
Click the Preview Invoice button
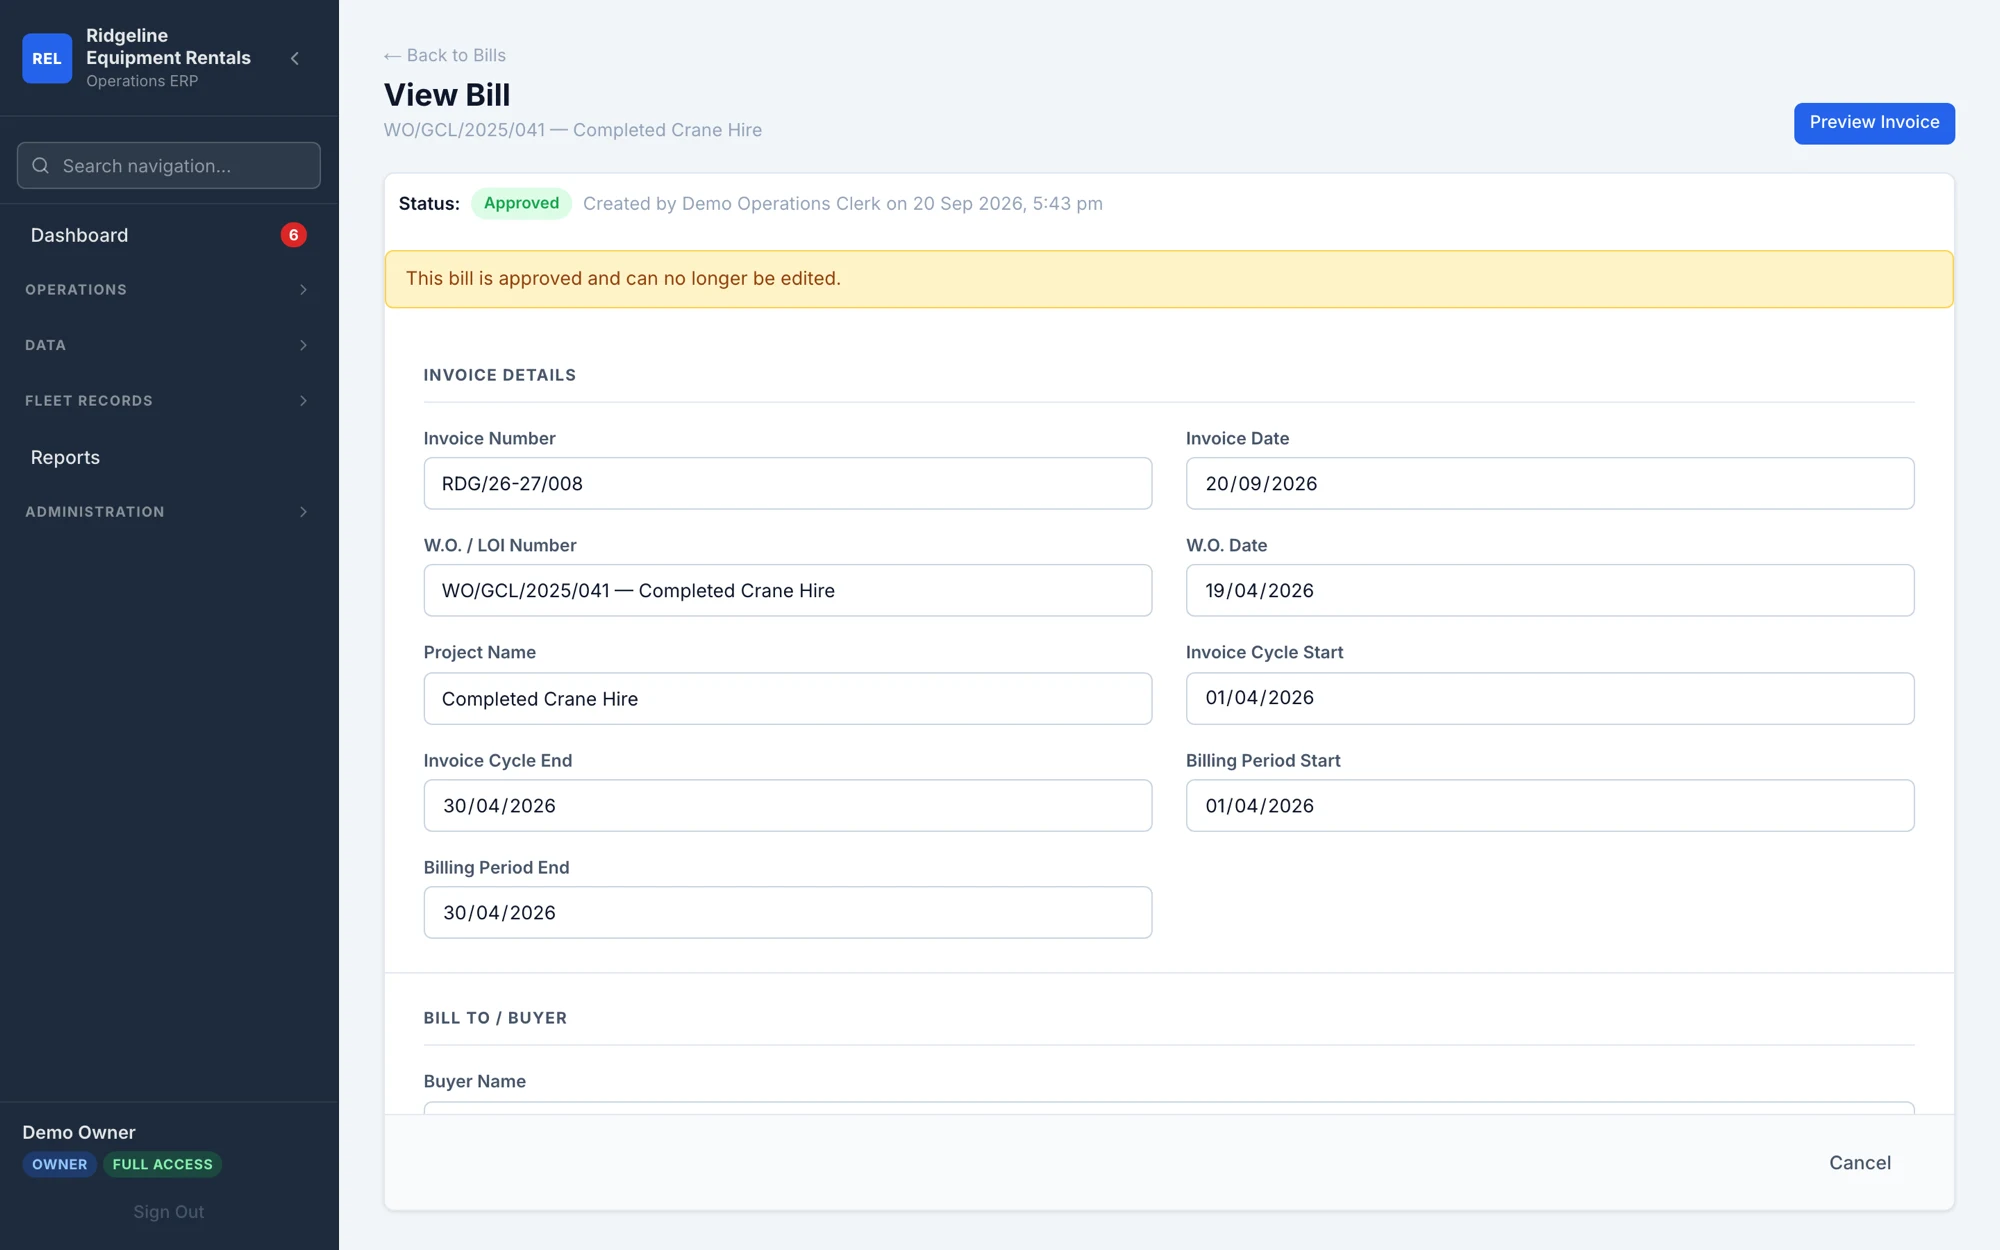tap(1874, 123)
